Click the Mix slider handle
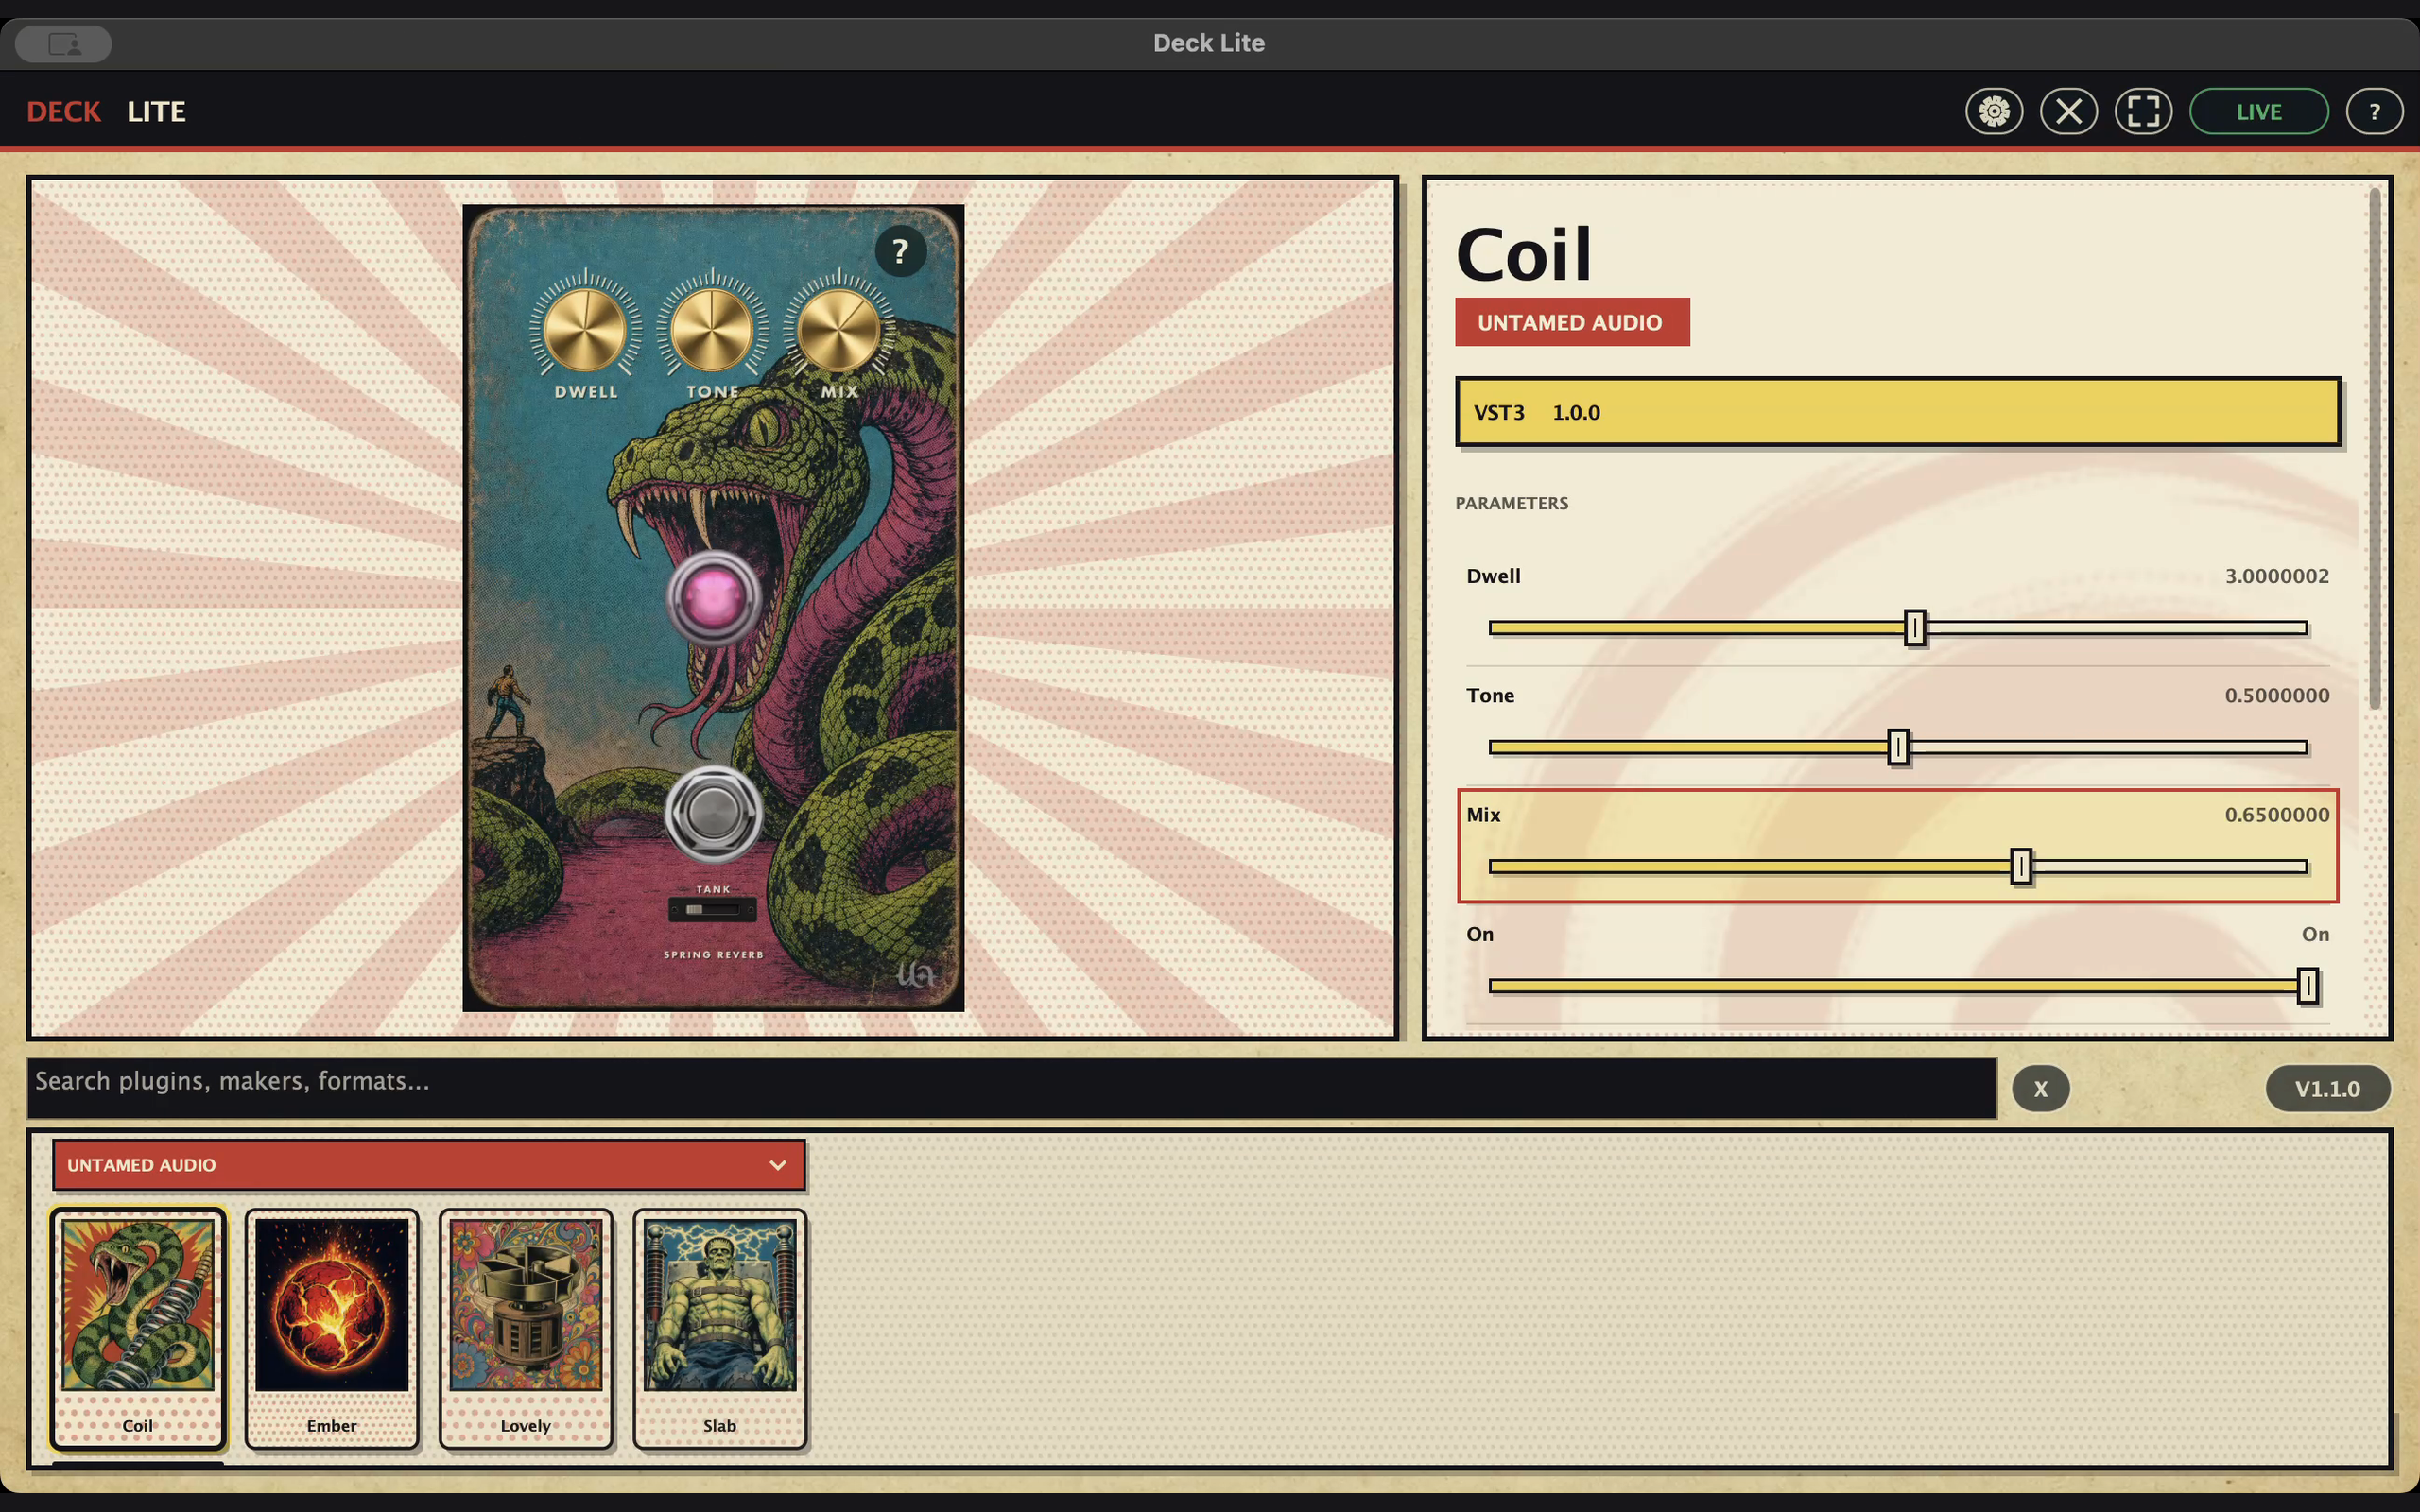 click(x=2021, y=866)
